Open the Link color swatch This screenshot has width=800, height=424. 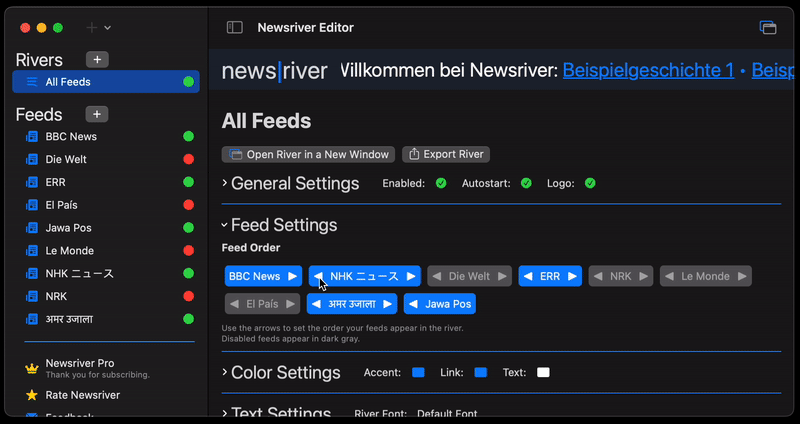pos(481,372)
